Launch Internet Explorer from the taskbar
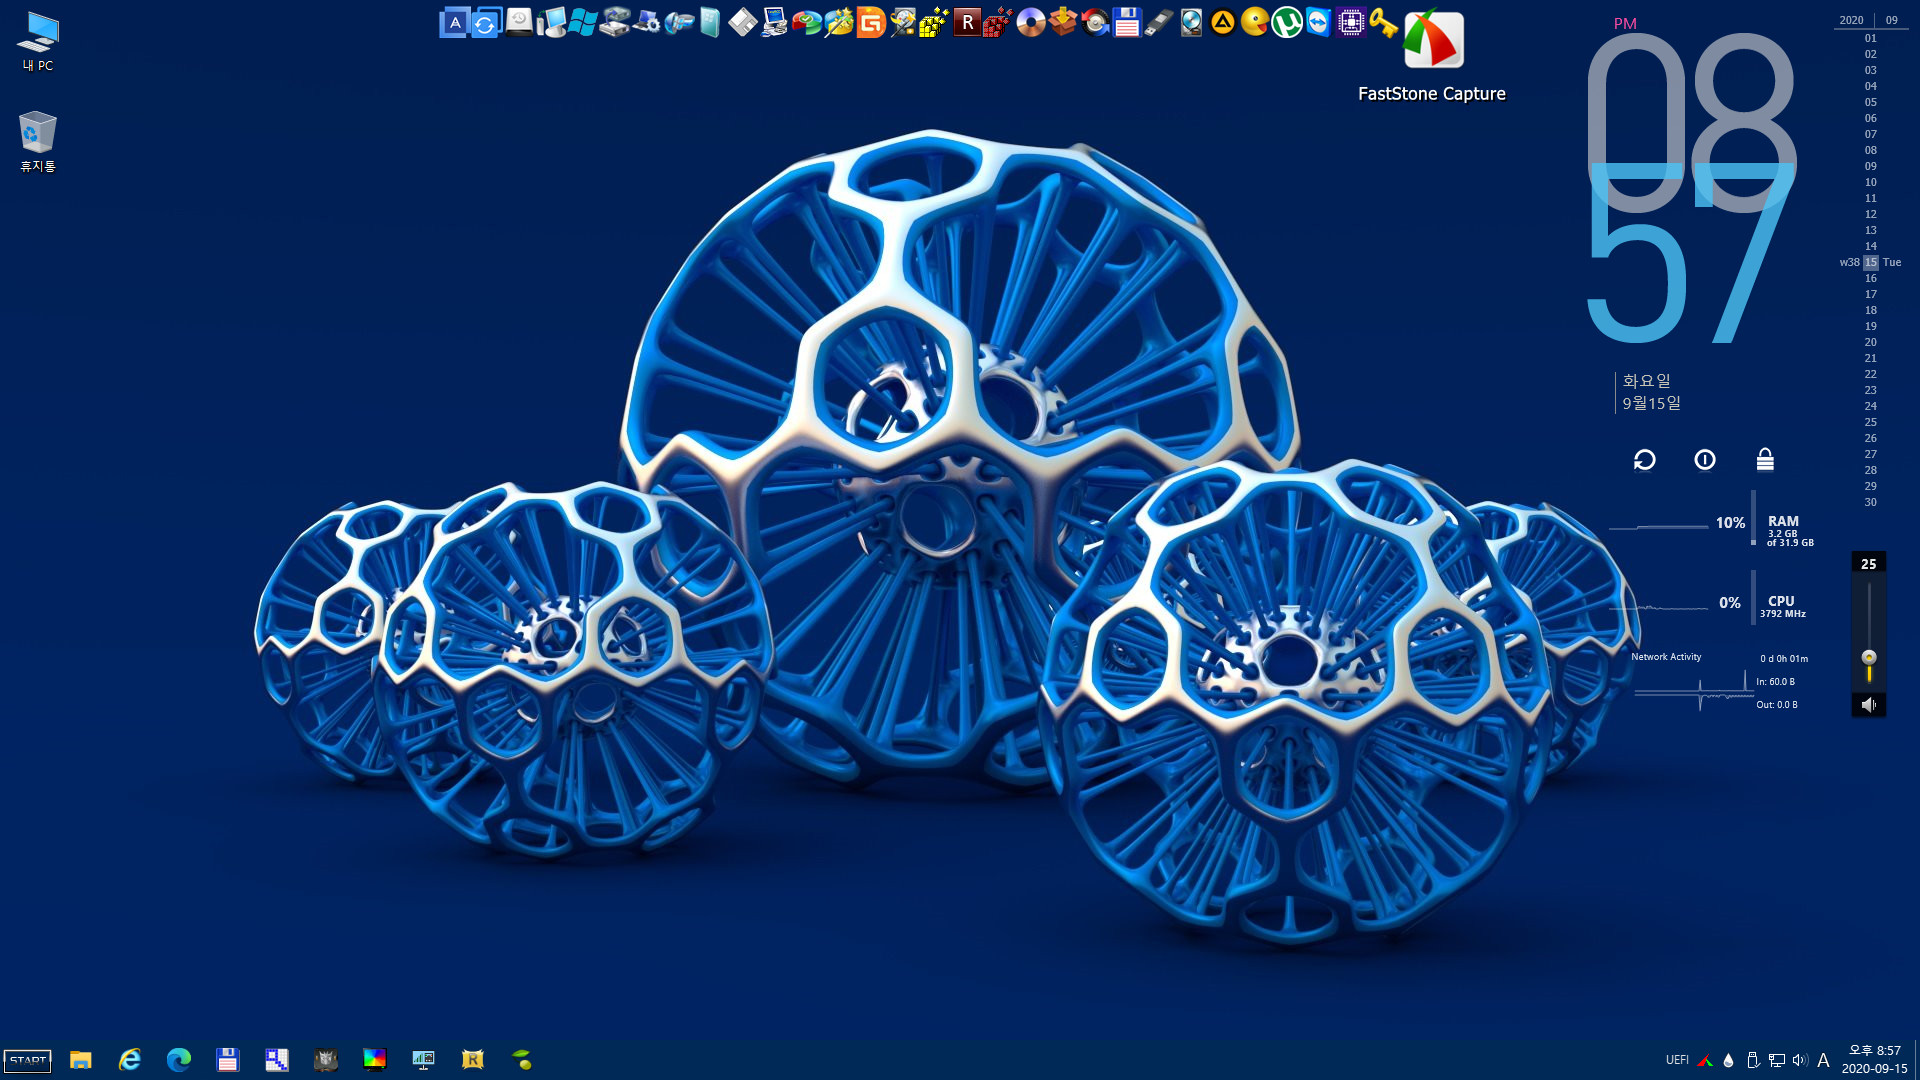1920x1080 pixels. [x=130, y=1060]
